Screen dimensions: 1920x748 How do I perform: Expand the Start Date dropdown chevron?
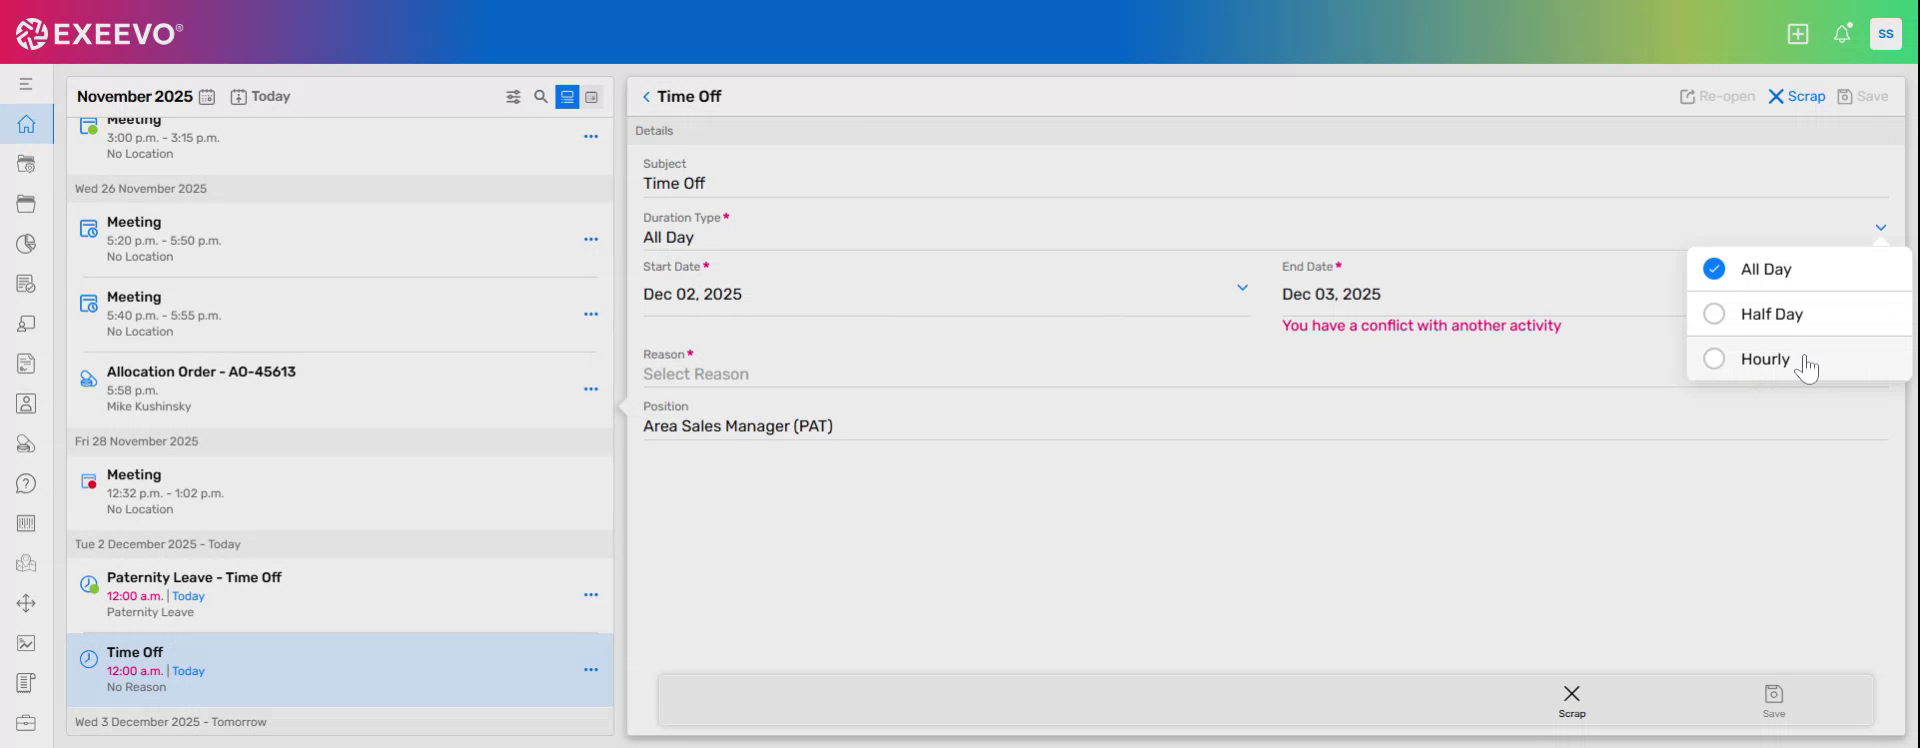click(1242, 288)
